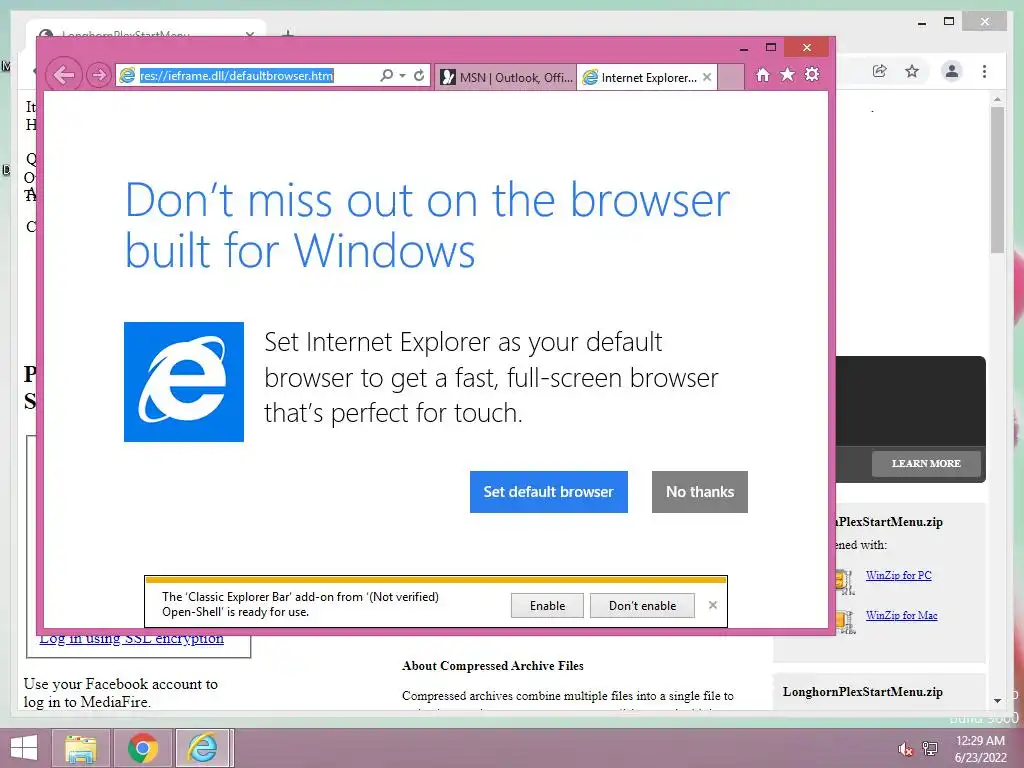Open Internet Explorer Favorites star
This screenshot has width=1024, height=768.
pos(788,74)
